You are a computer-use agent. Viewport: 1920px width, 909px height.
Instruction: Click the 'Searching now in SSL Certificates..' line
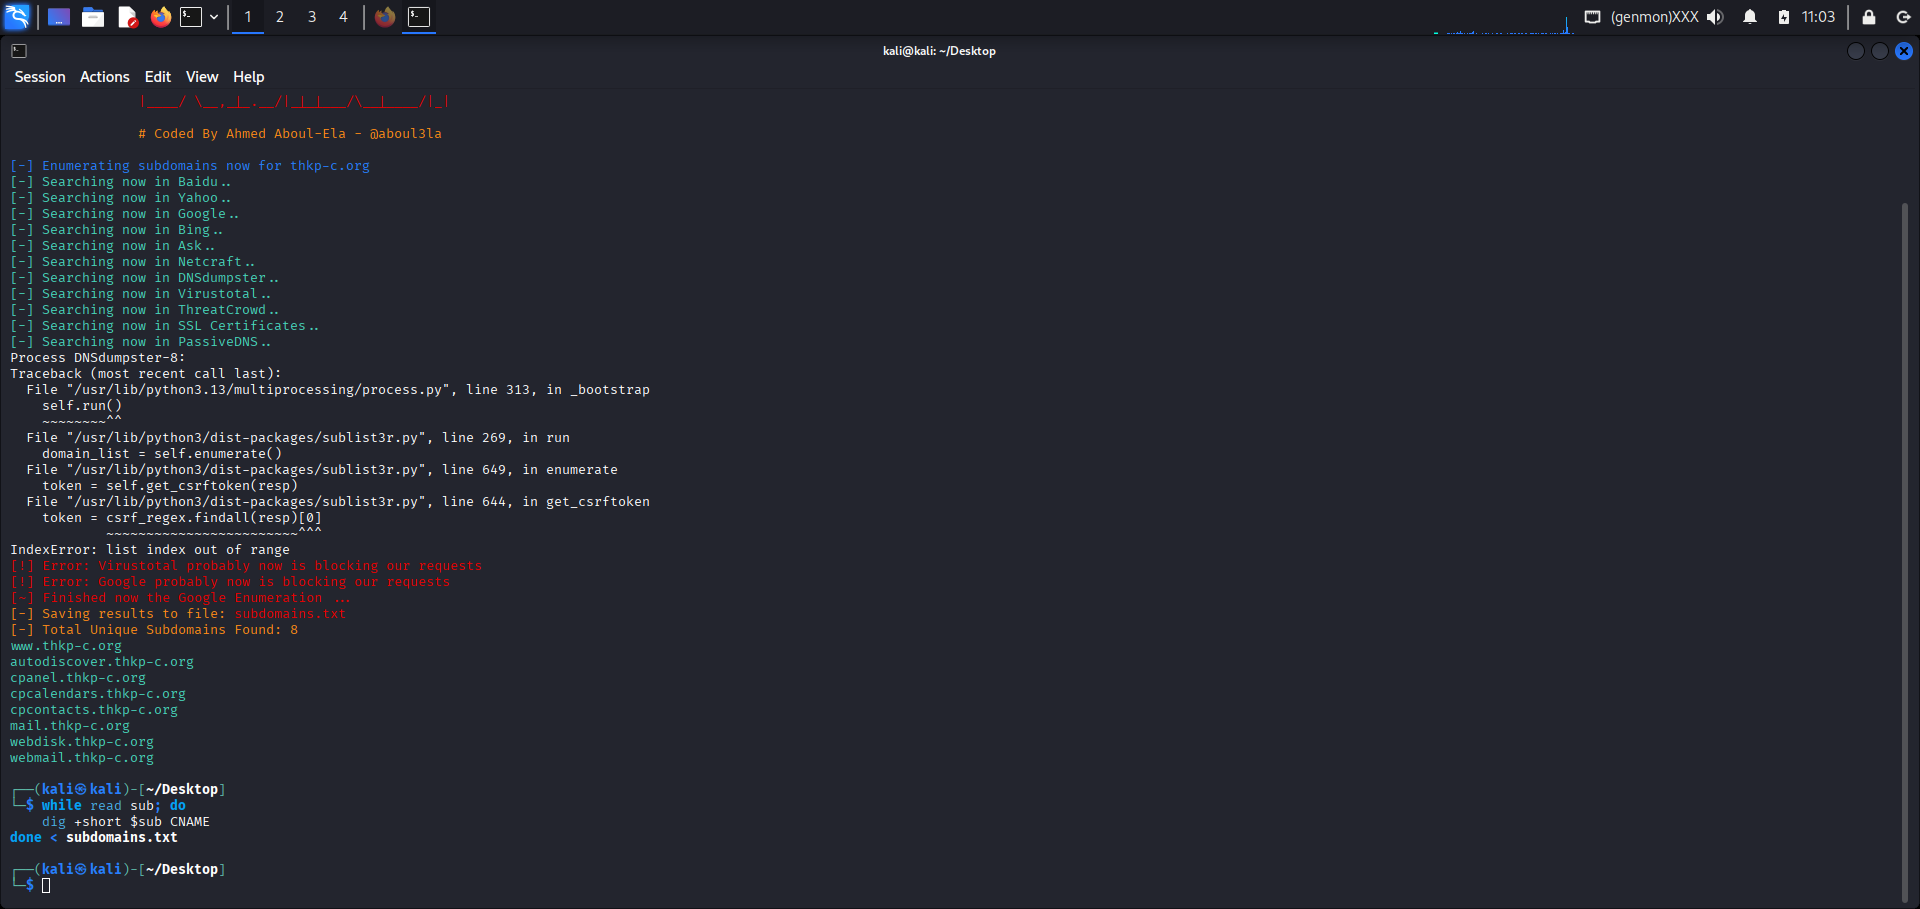pyautogui.click(x=164, y=326)
